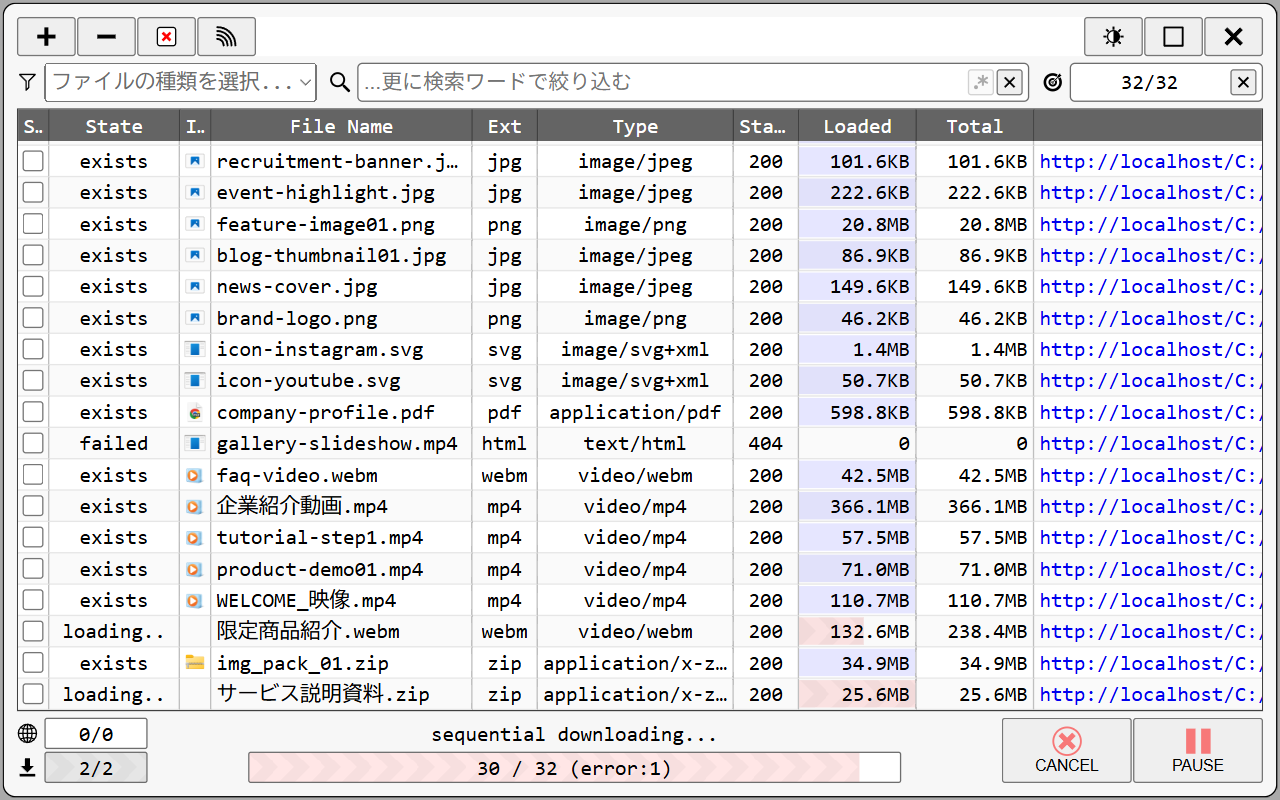Tick the checkbox for faq-video.webm
The width and height of the screenshot is (1280, 800).
point(34,475)
